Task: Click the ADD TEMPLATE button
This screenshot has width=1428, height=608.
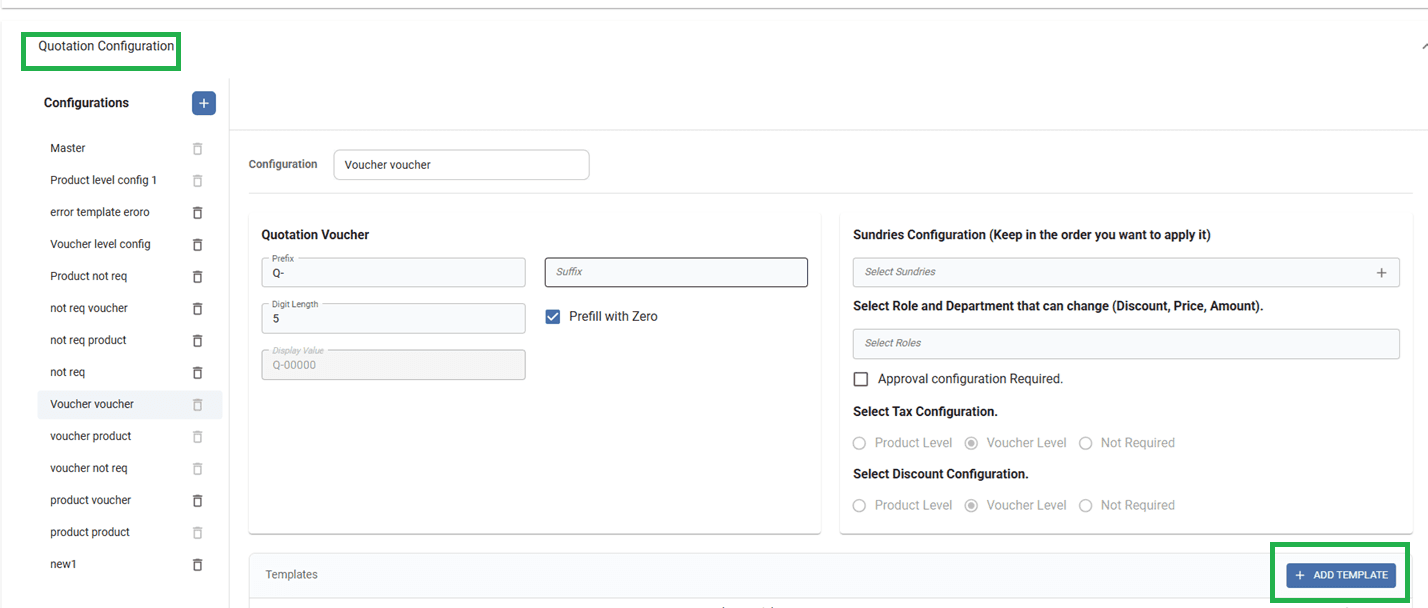Action: click(x=1340, y=575)
